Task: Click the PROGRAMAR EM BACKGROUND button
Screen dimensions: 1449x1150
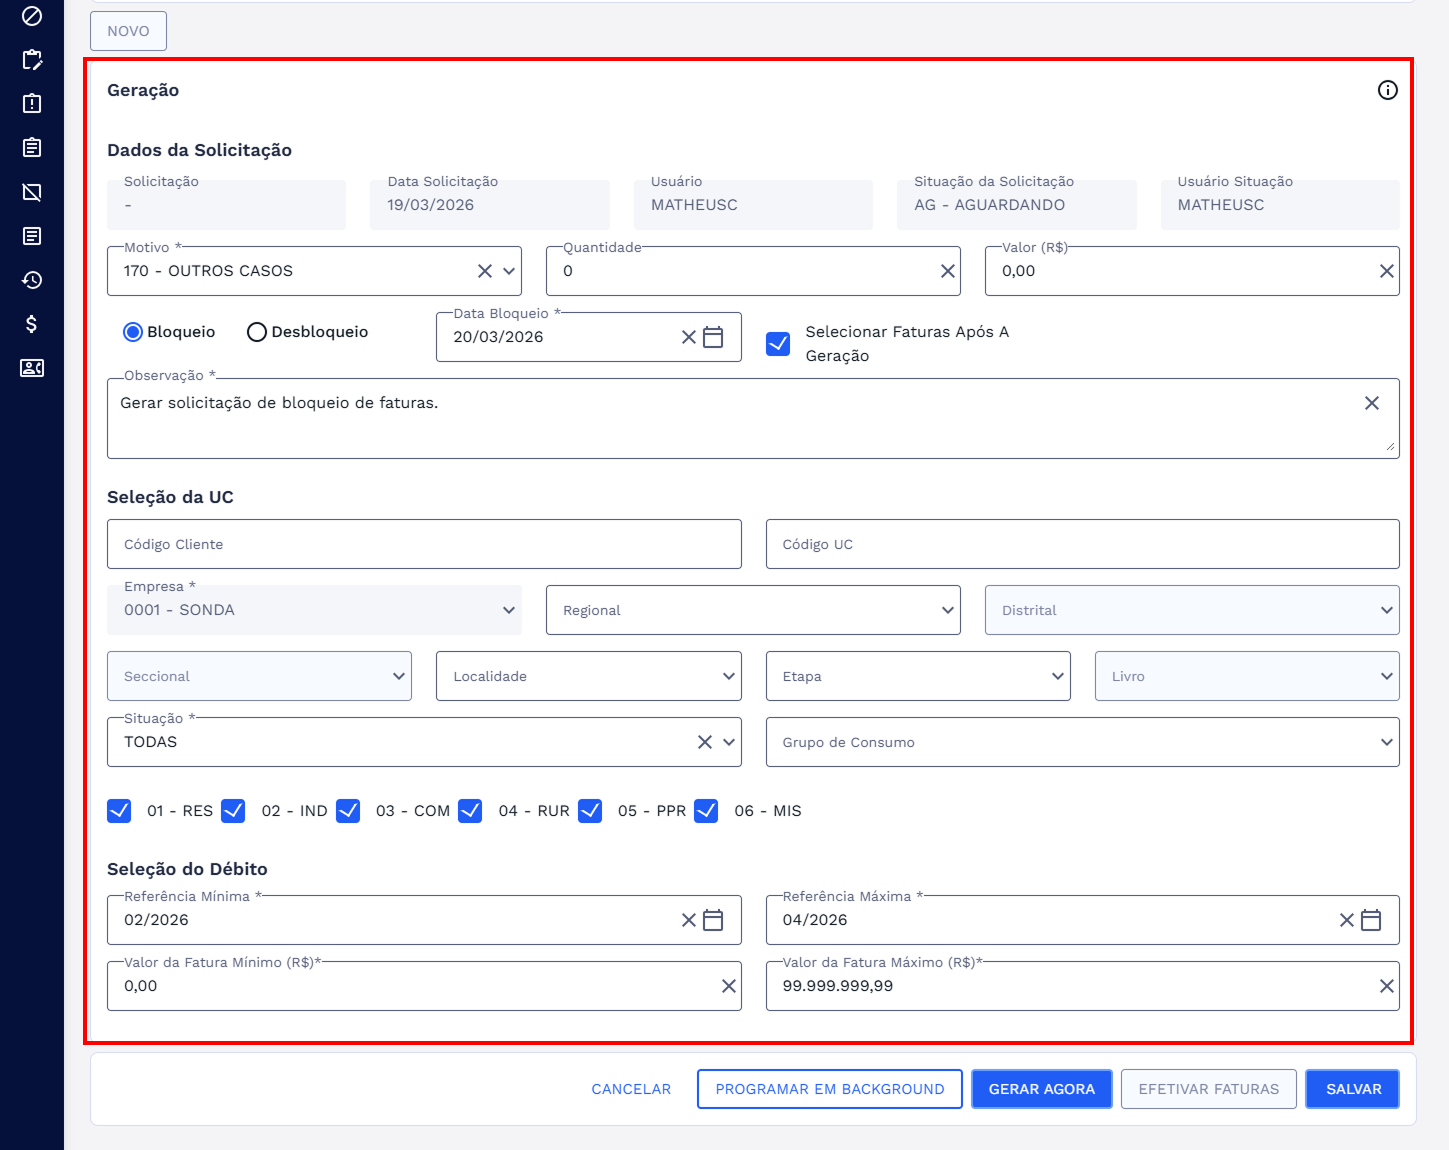Action: (829, 1089)
